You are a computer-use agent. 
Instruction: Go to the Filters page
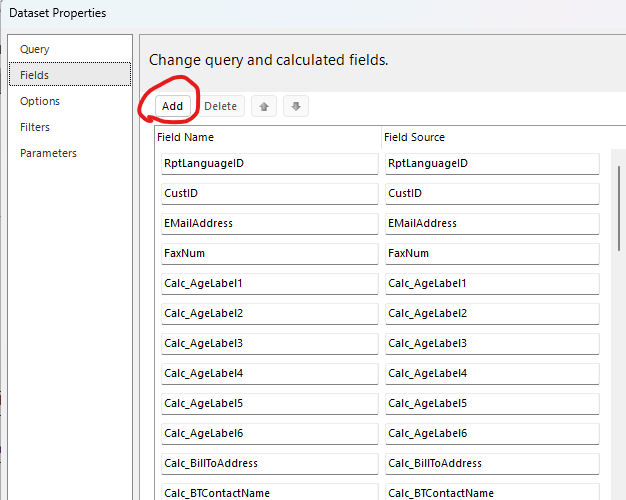(x=35, y=127)
